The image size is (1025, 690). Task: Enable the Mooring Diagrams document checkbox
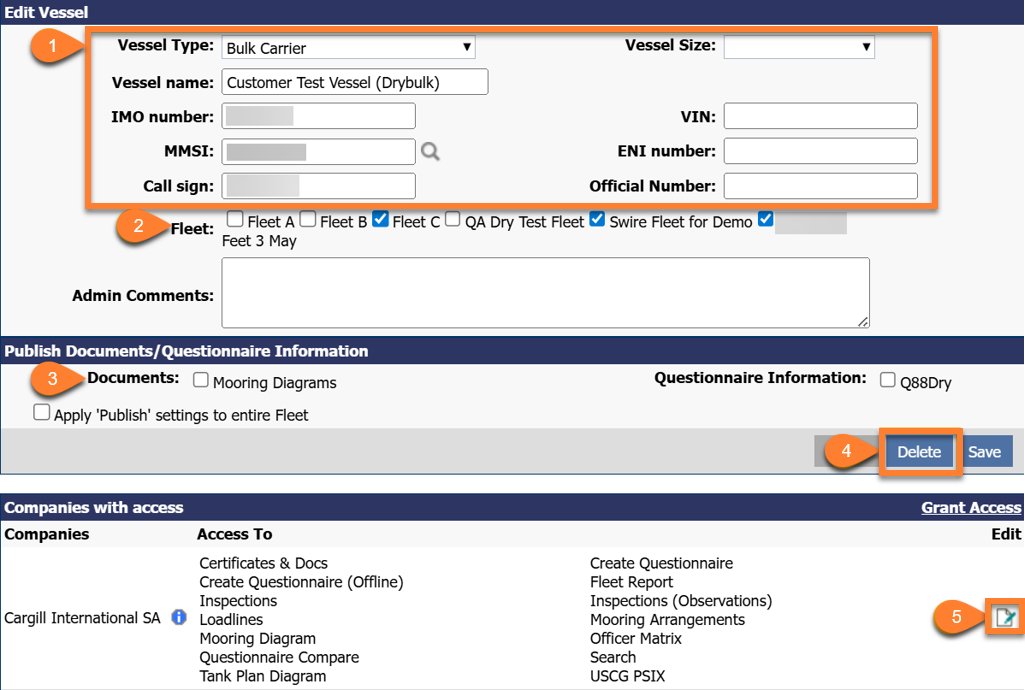pyautogui.click(x=200, y=381)
